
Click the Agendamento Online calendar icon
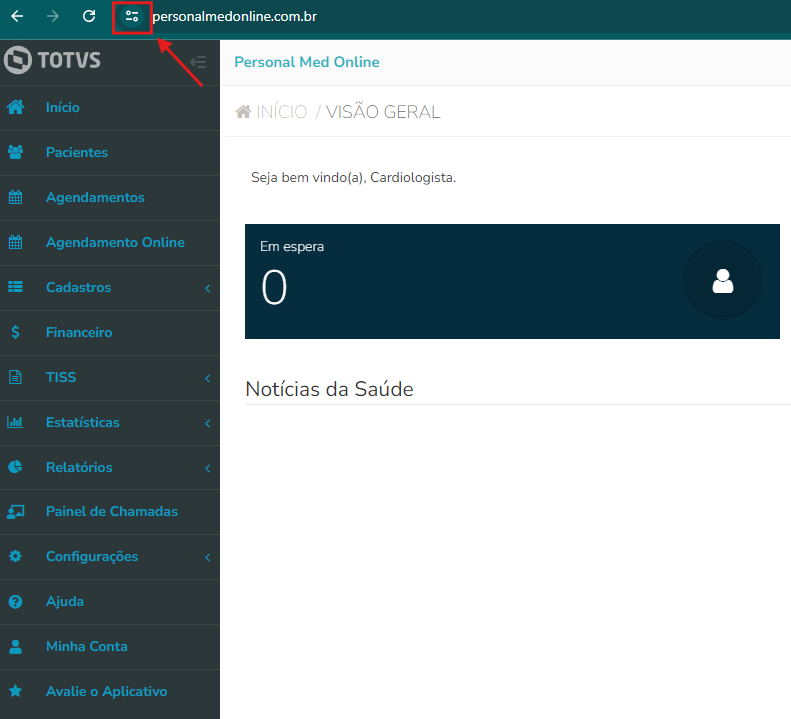pyautogui.click(x=15, y=242)
